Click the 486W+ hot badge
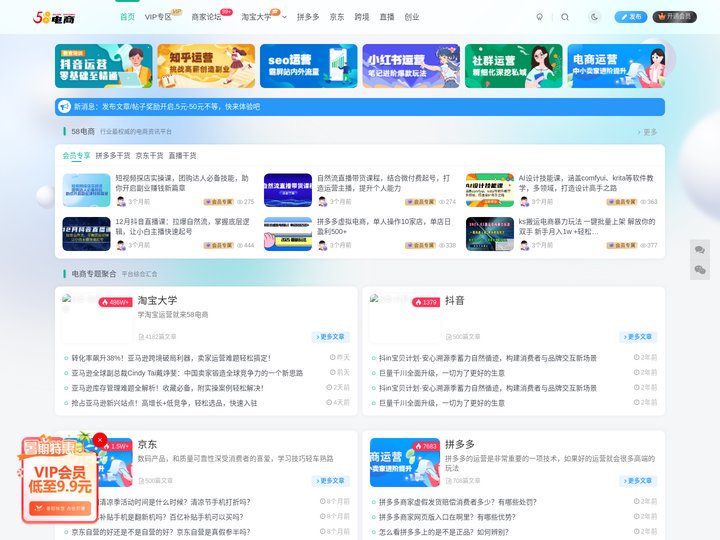The image size is (720, 540). pyautogui.click(x=115, y=302)
